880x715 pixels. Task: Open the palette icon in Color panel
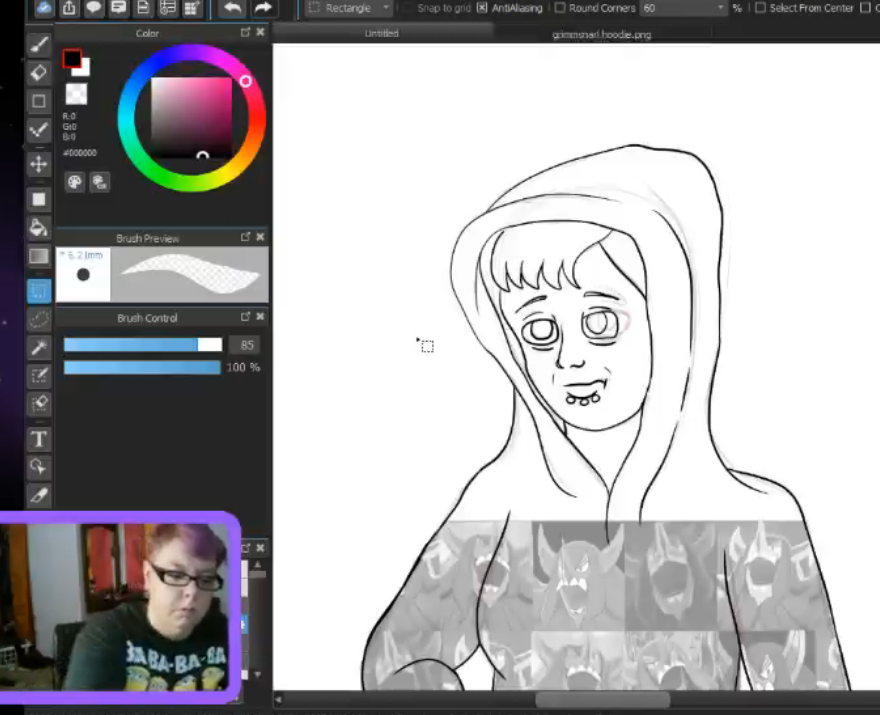tap(75, 182)
